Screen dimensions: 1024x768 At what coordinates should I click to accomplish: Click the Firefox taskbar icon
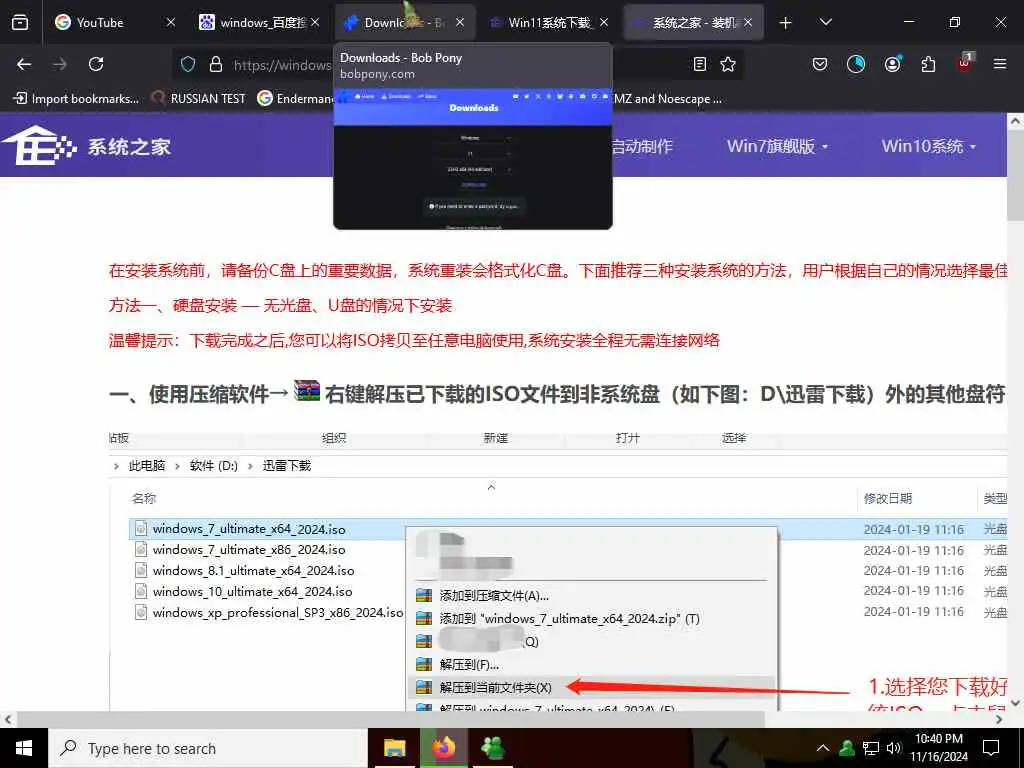444,748
